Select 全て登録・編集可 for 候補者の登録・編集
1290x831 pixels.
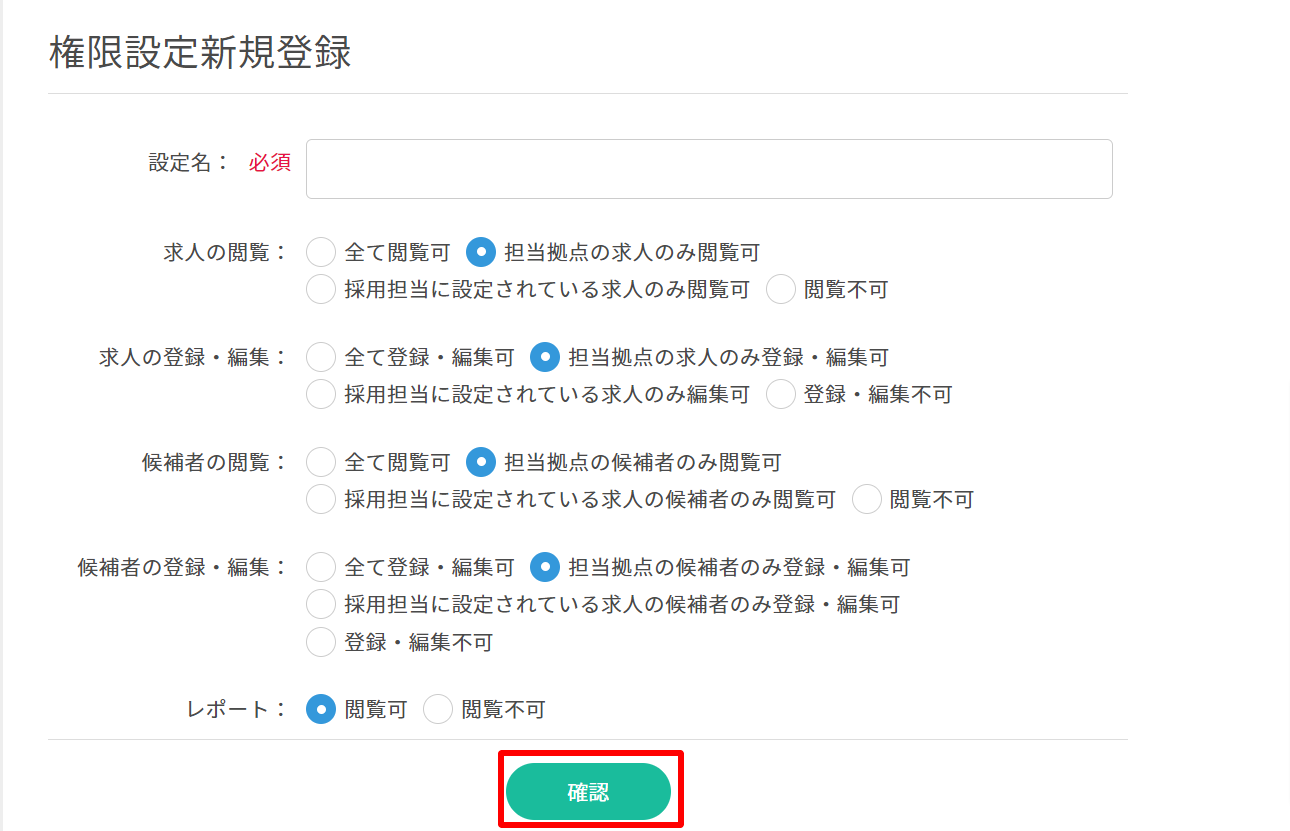pos(321,568)
